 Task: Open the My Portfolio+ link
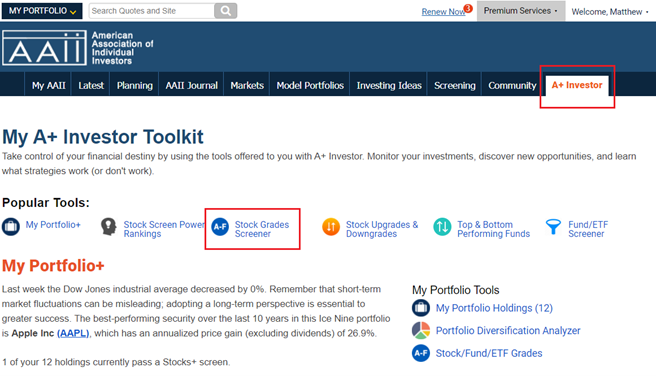[53, 225]
